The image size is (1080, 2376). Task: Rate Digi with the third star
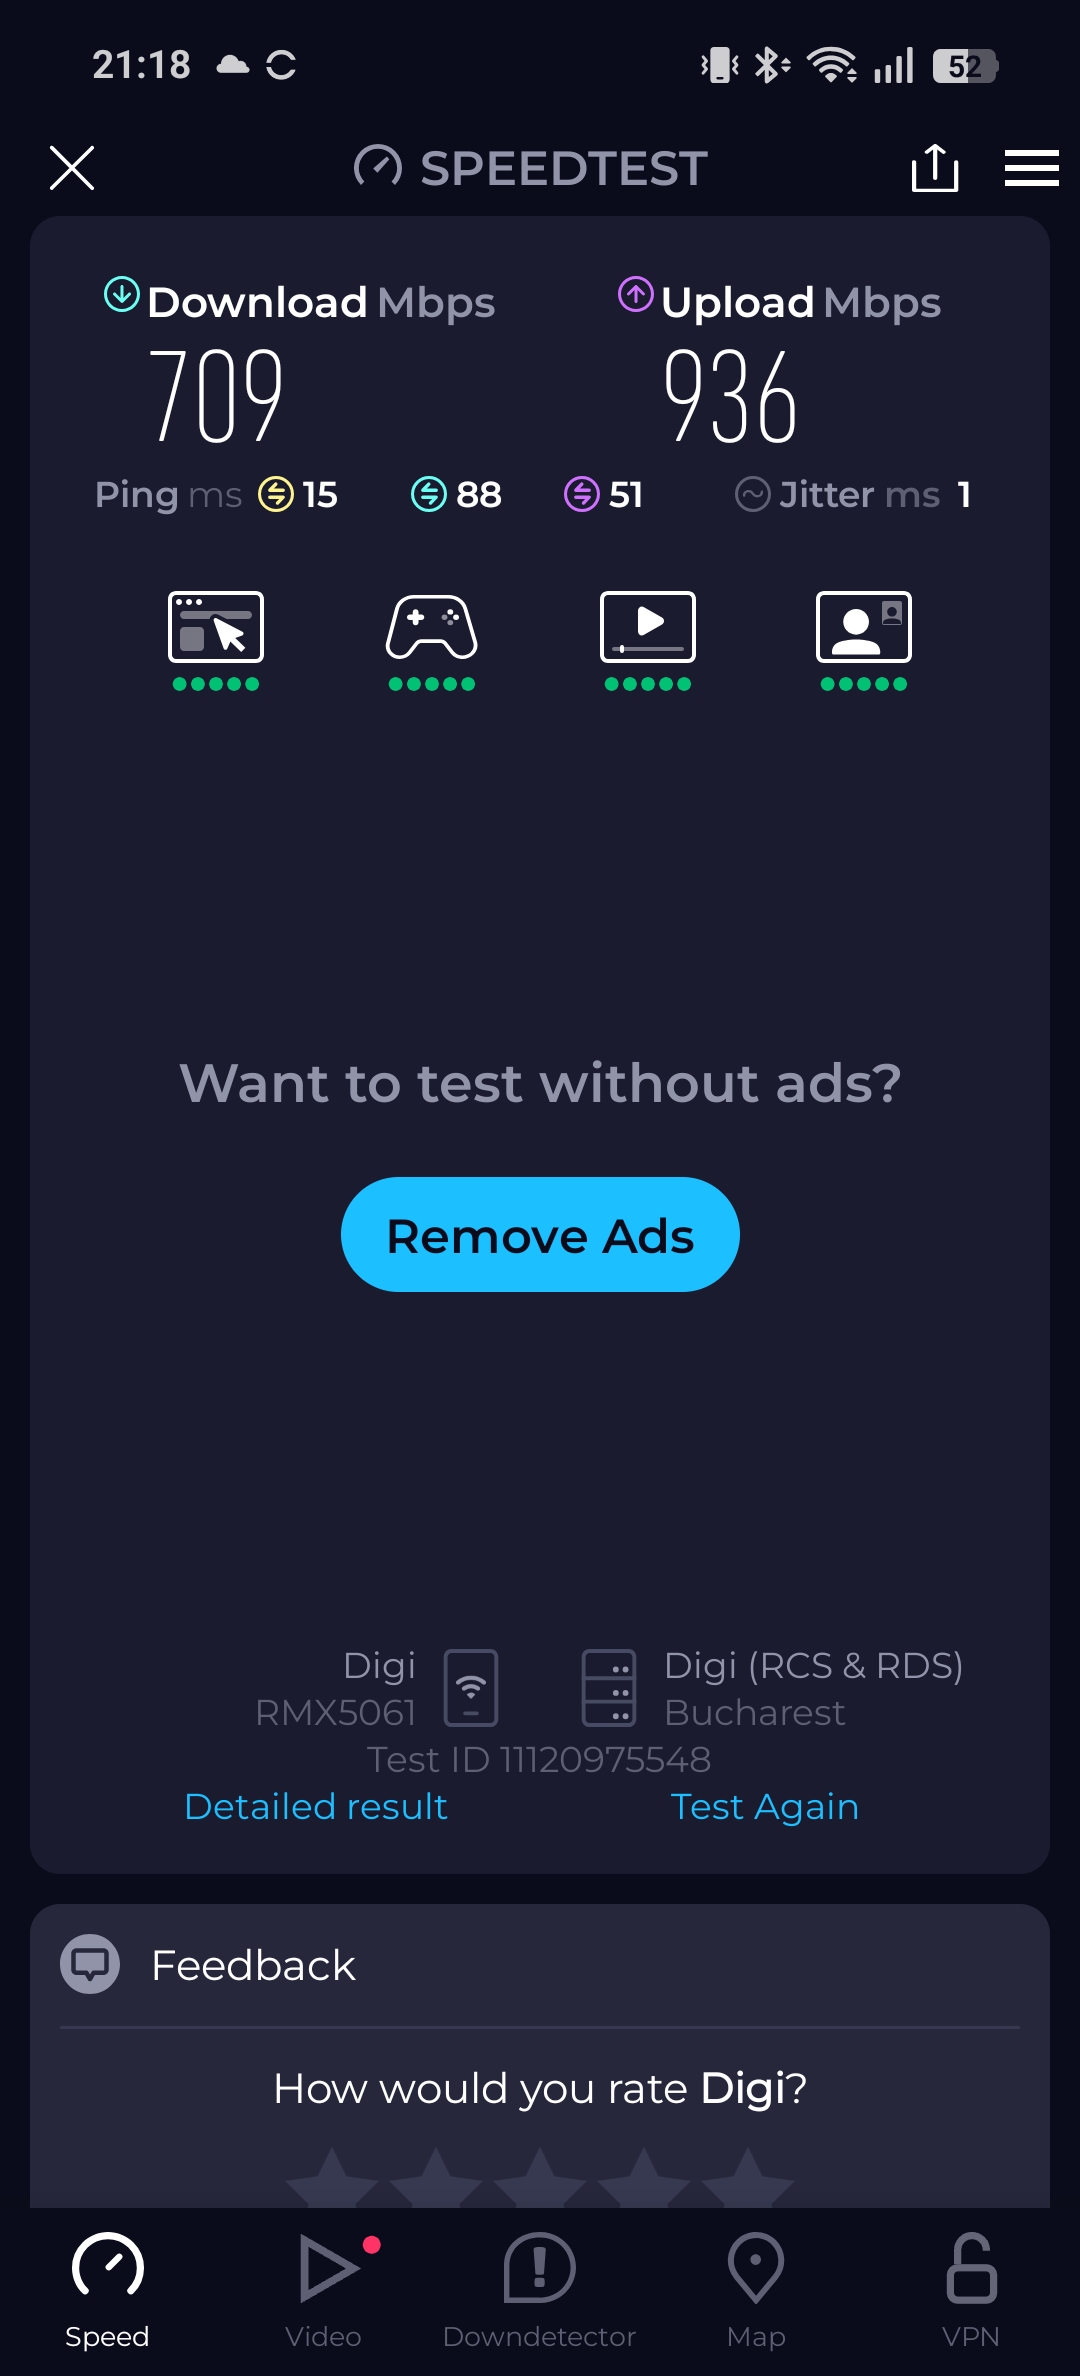pos(540,2180)
